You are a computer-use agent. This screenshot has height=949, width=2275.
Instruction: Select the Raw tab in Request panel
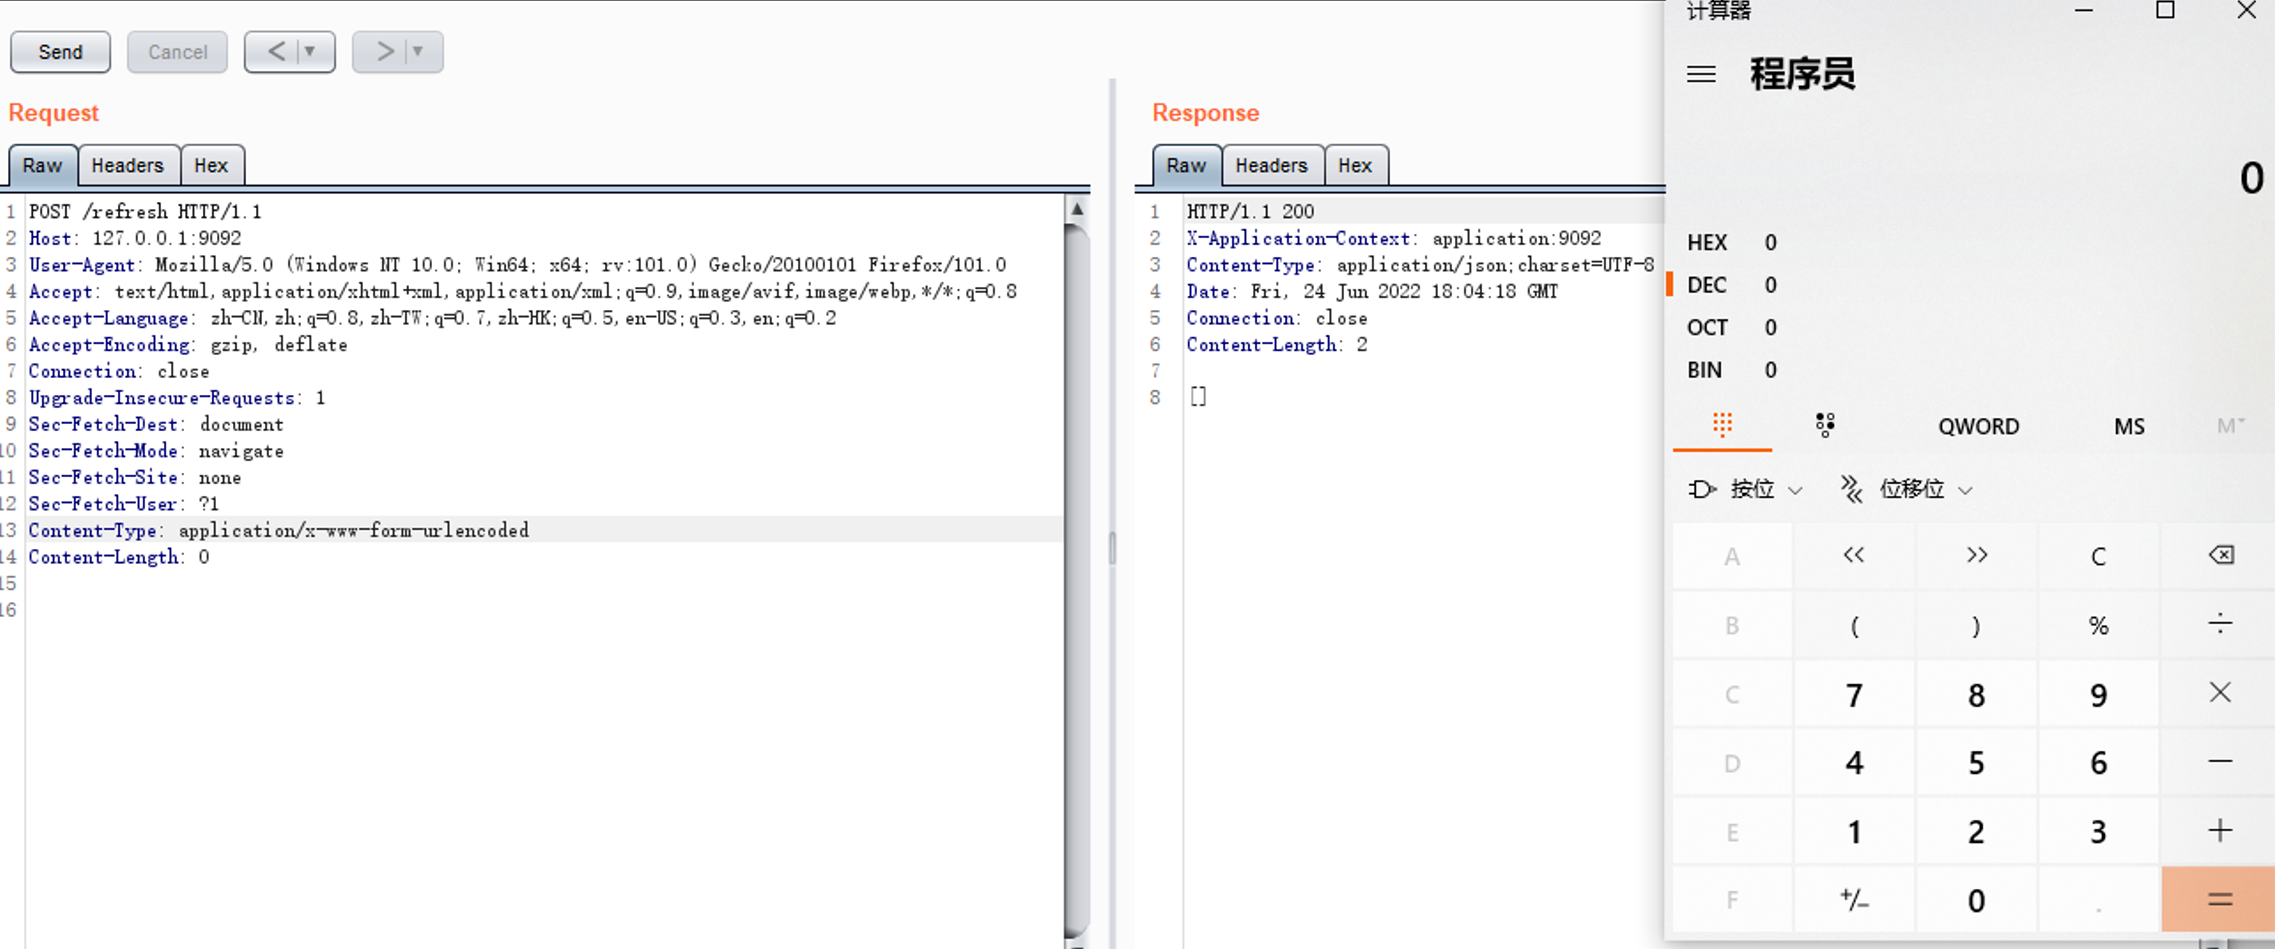tap(43, 166)
